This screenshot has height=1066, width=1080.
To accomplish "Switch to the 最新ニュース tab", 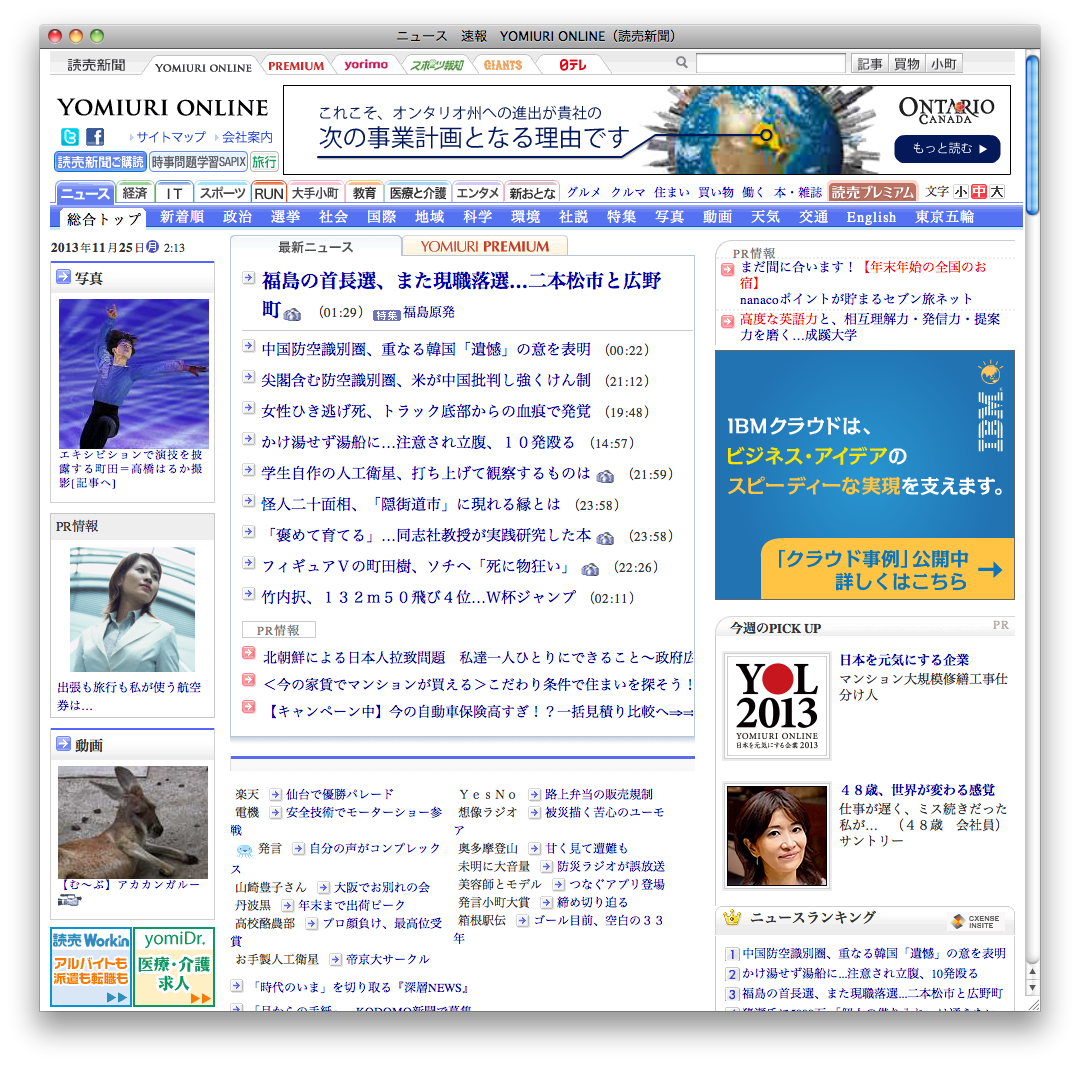I will click(315, 247).
